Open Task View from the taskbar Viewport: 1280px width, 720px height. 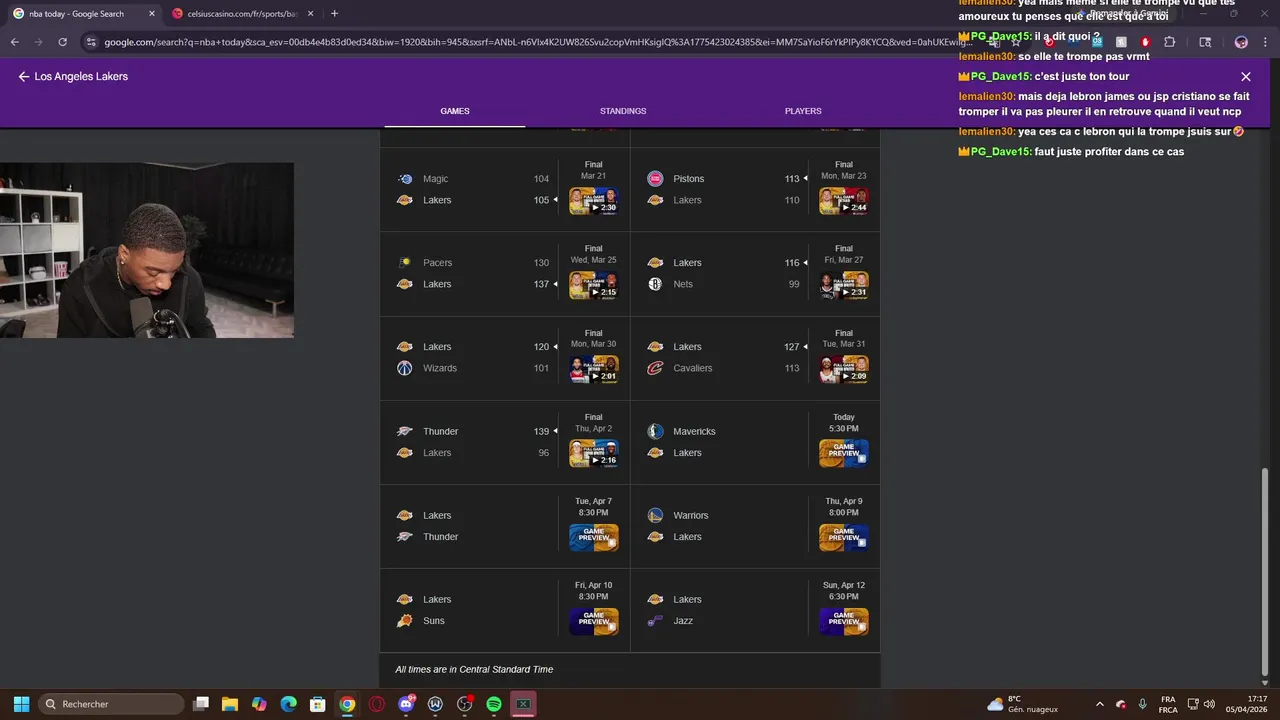201,704
